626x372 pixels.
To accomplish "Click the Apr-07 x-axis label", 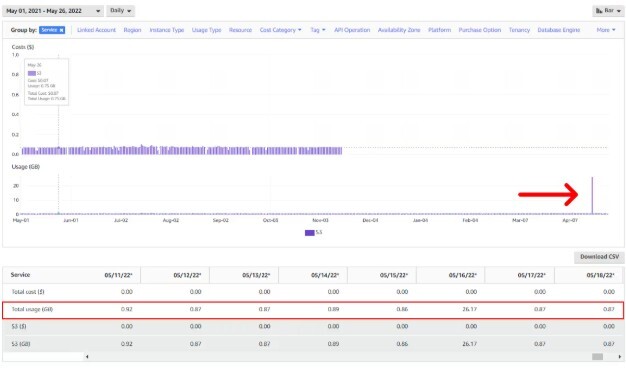I will (x=570, y=220).
